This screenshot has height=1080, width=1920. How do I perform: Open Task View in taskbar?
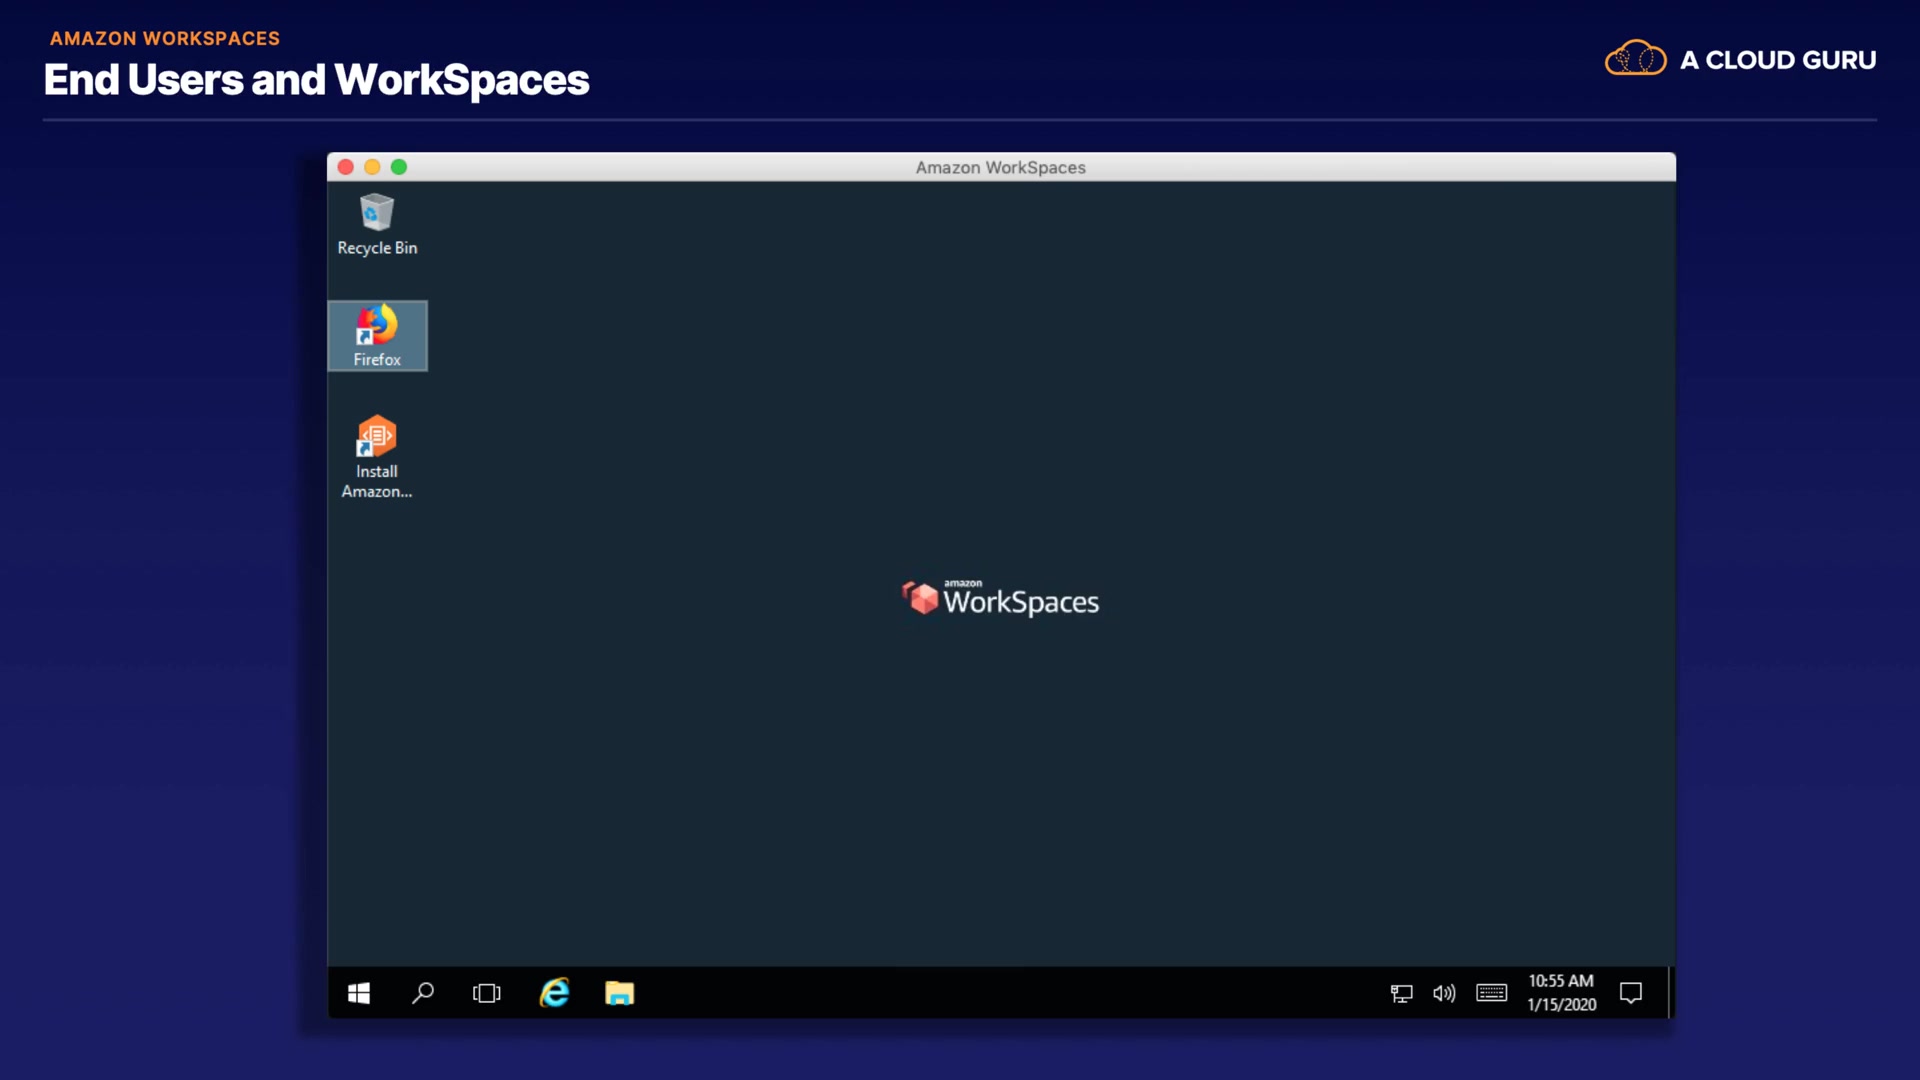[487, 993]
